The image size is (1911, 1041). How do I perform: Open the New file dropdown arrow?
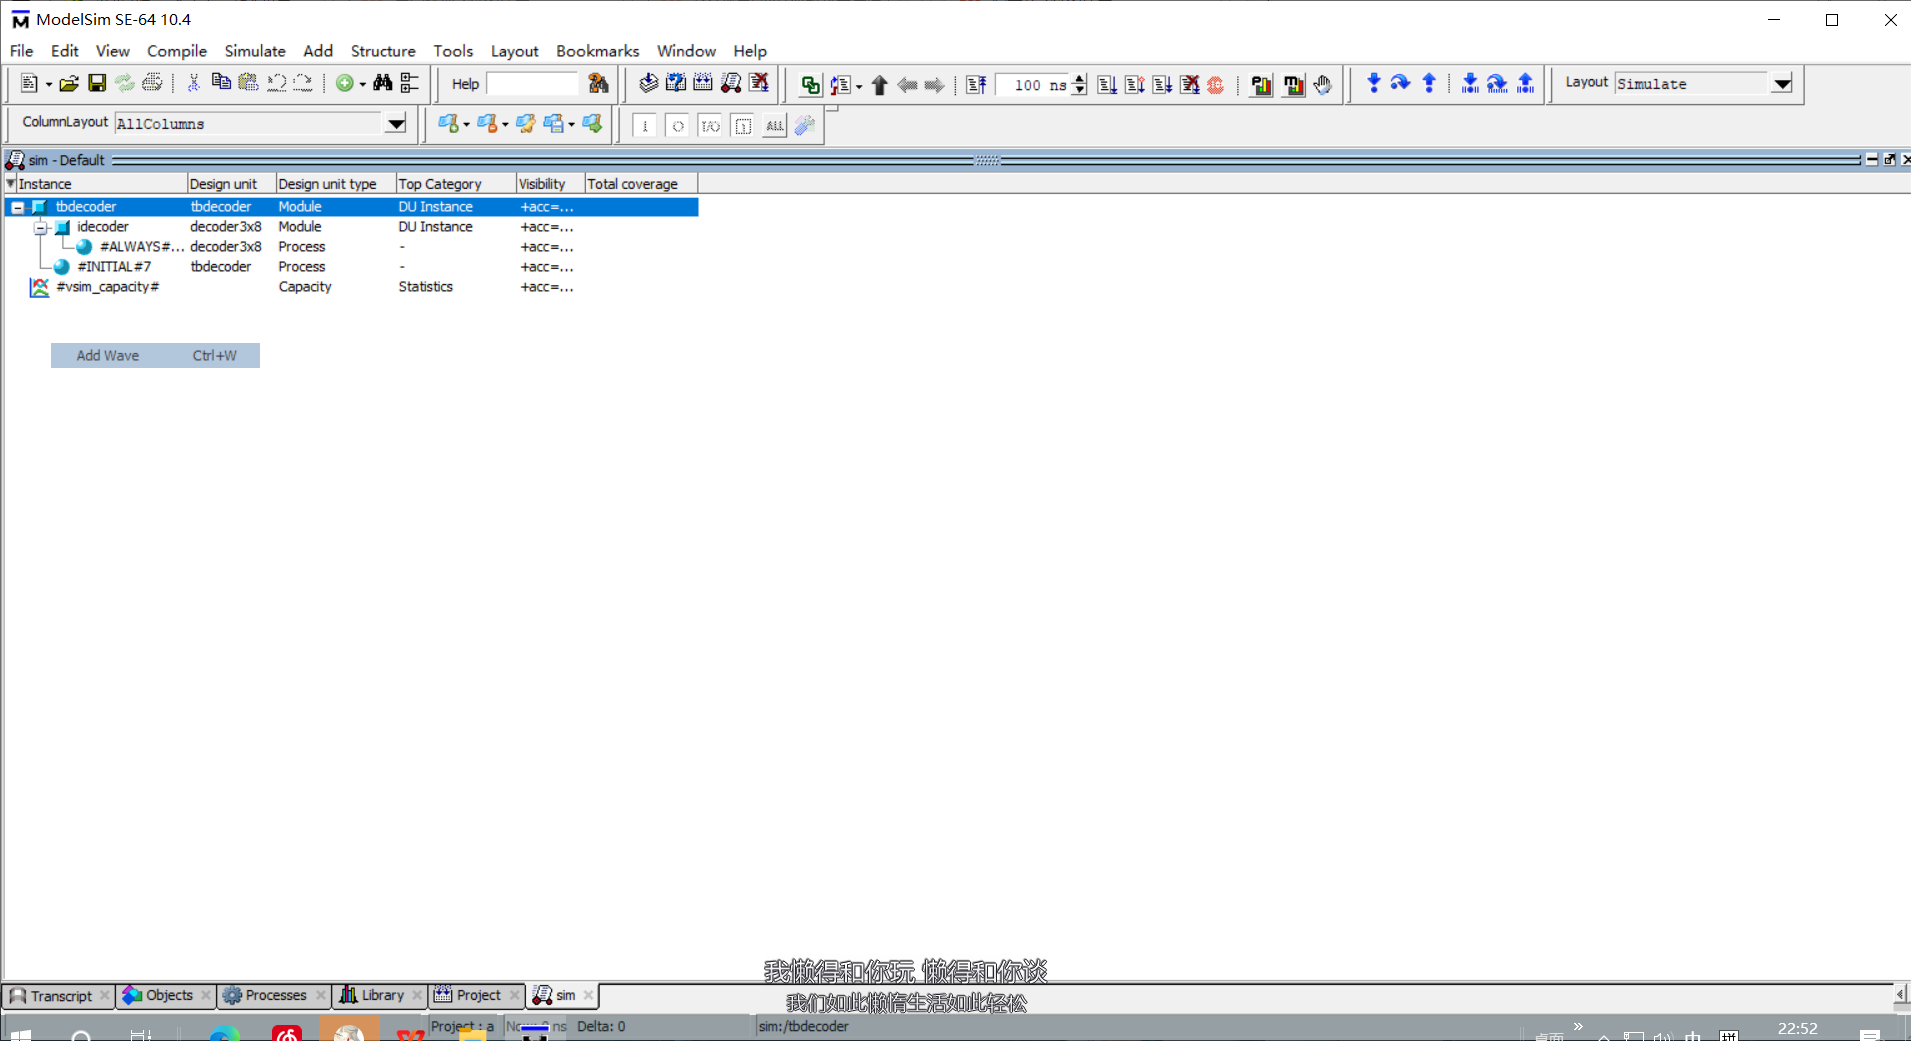(48, 85)
